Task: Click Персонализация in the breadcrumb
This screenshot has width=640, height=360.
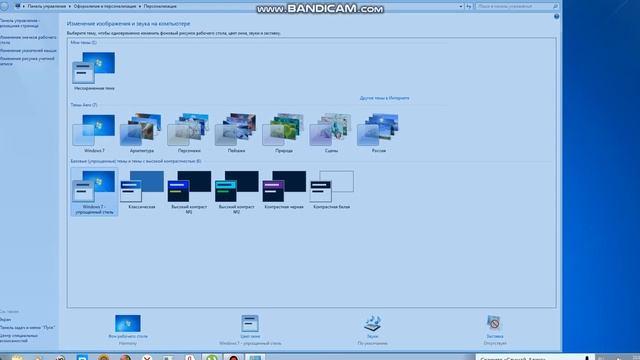Action: 160,7
